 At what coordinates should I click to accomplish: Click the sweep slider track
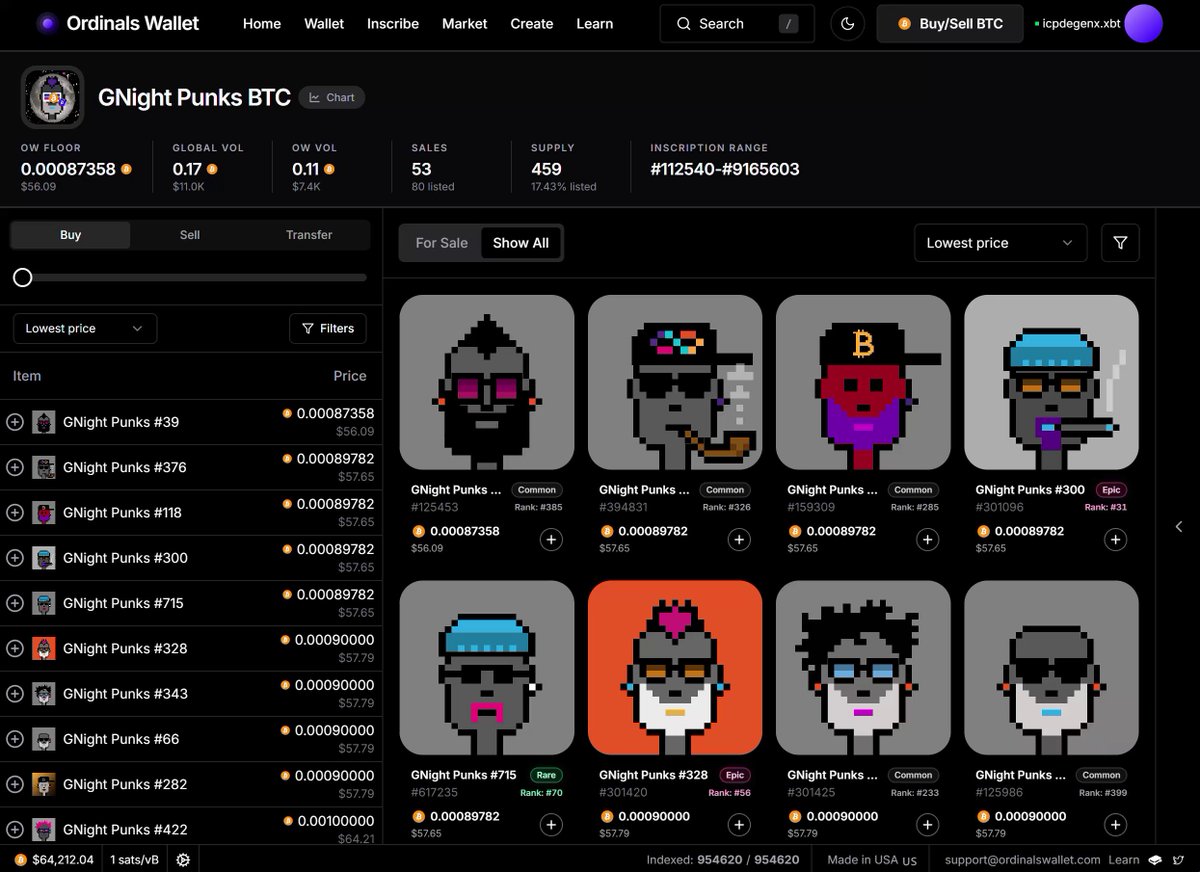pyautogui.click(x=190, y=277)
